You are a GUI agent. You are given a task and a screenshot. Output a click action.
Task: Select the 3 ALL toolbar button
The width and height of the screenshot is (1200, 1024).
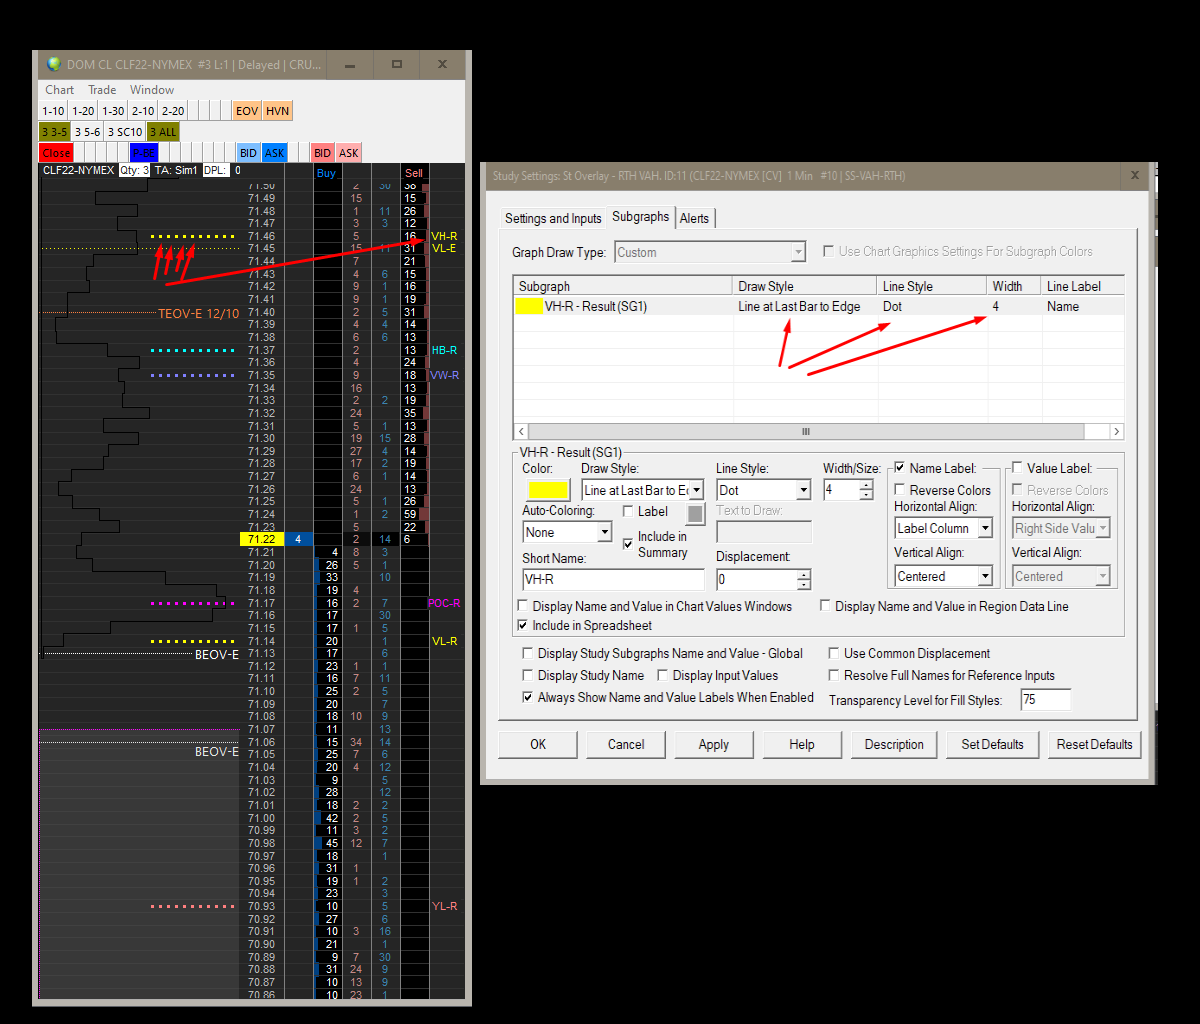(162, 132)
